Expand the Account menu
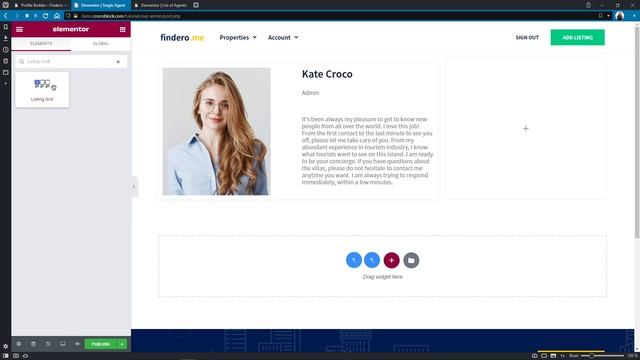Image resolution: width=640 pixels, height=360 pixels. point(283,38)
